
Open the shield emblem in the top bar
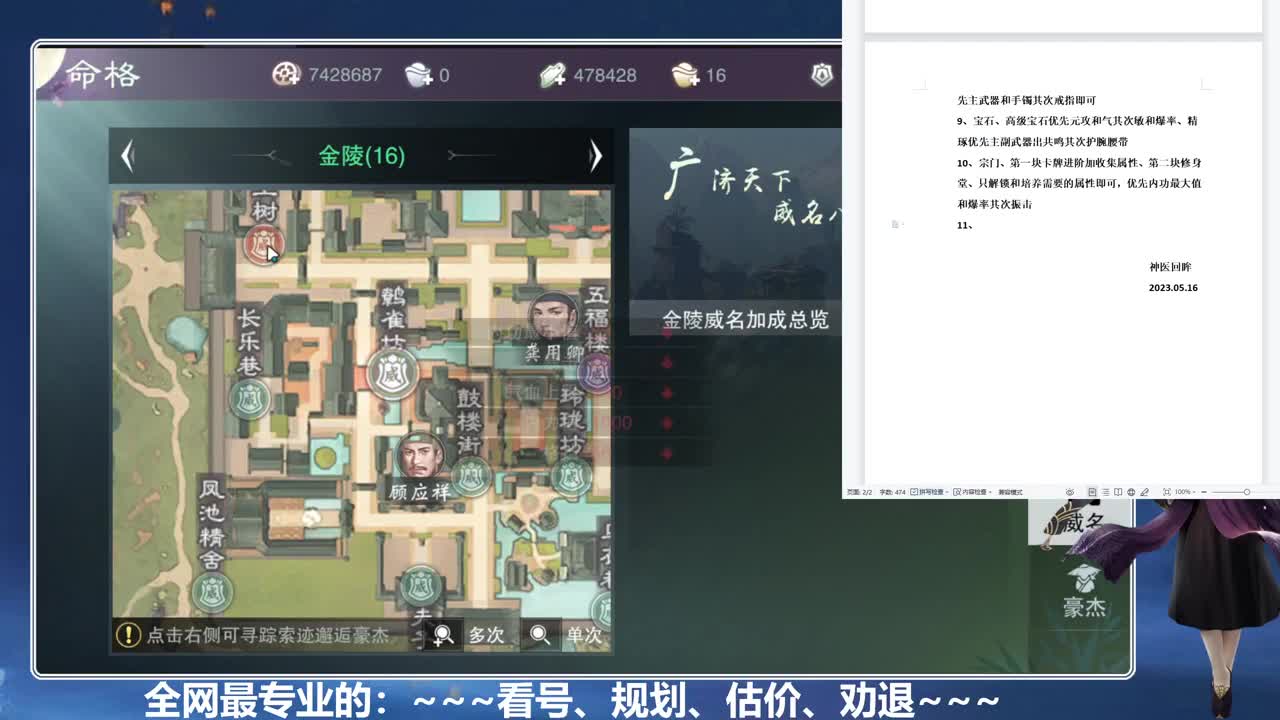(822, 74)
